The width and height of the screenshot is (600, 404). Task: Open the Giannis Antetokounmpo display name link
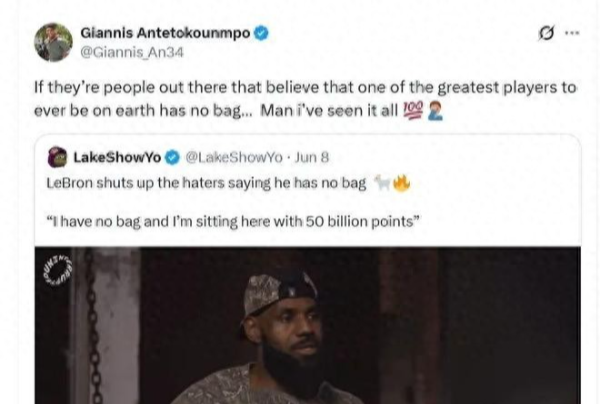coord(165,33)
